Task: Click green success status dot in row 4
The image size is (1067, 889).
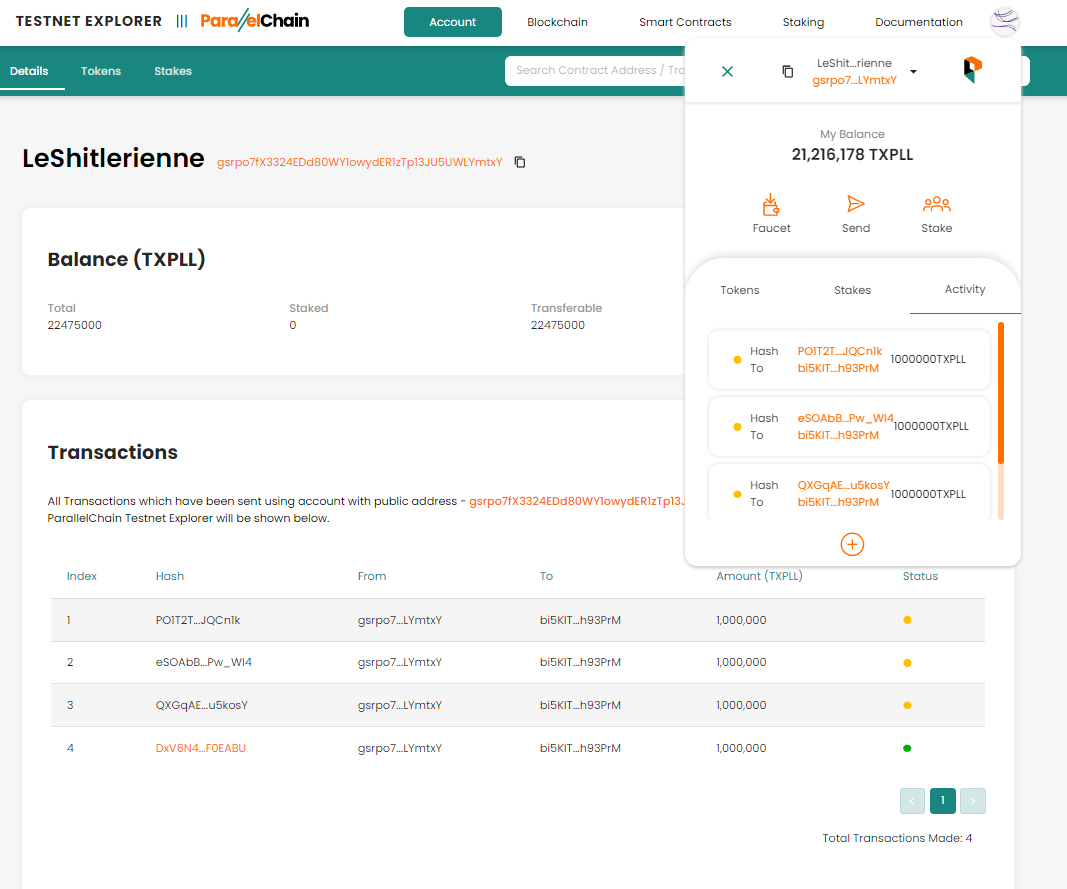Action: point(907,748)
